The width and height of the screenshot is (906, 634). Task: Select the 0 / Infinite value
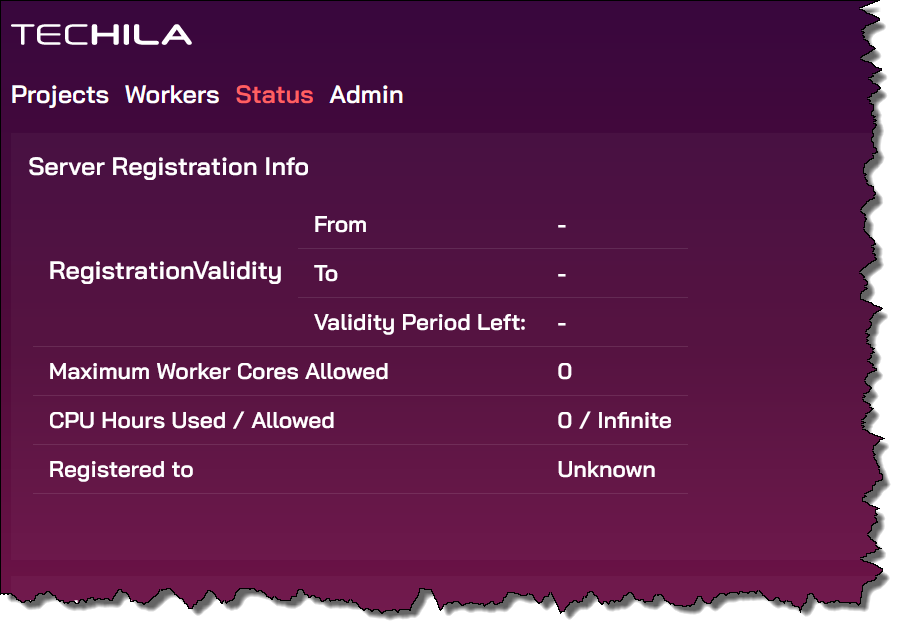[x=614, y=421]
